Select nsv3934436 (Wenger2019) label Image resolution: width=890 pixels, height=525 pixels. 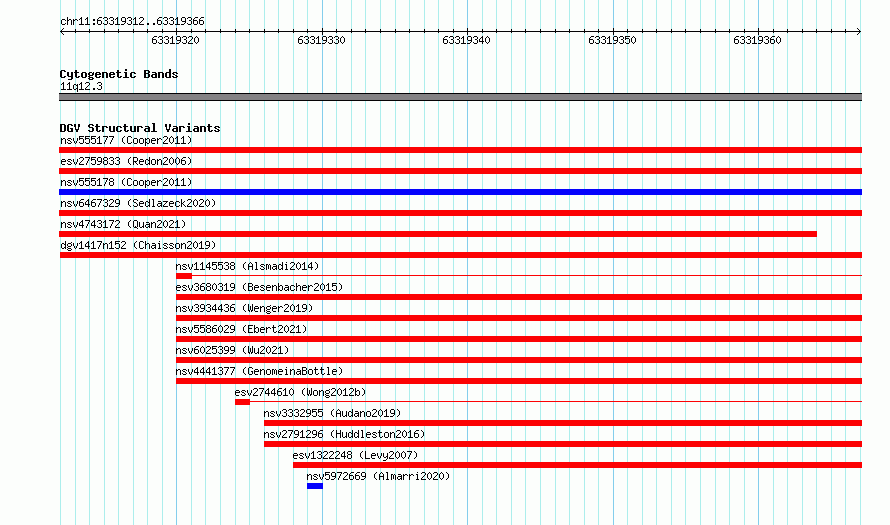(244, 308)
